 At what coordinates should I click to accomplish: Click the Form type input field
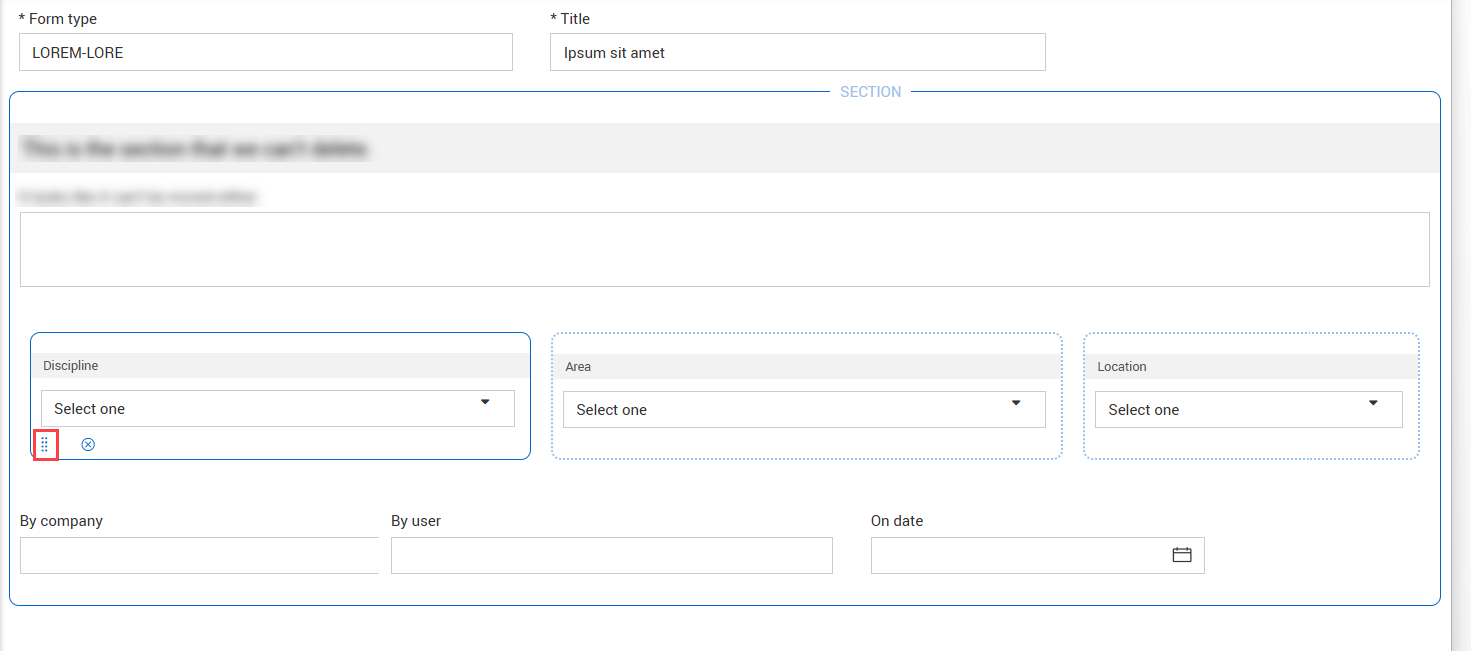[265, 52]
